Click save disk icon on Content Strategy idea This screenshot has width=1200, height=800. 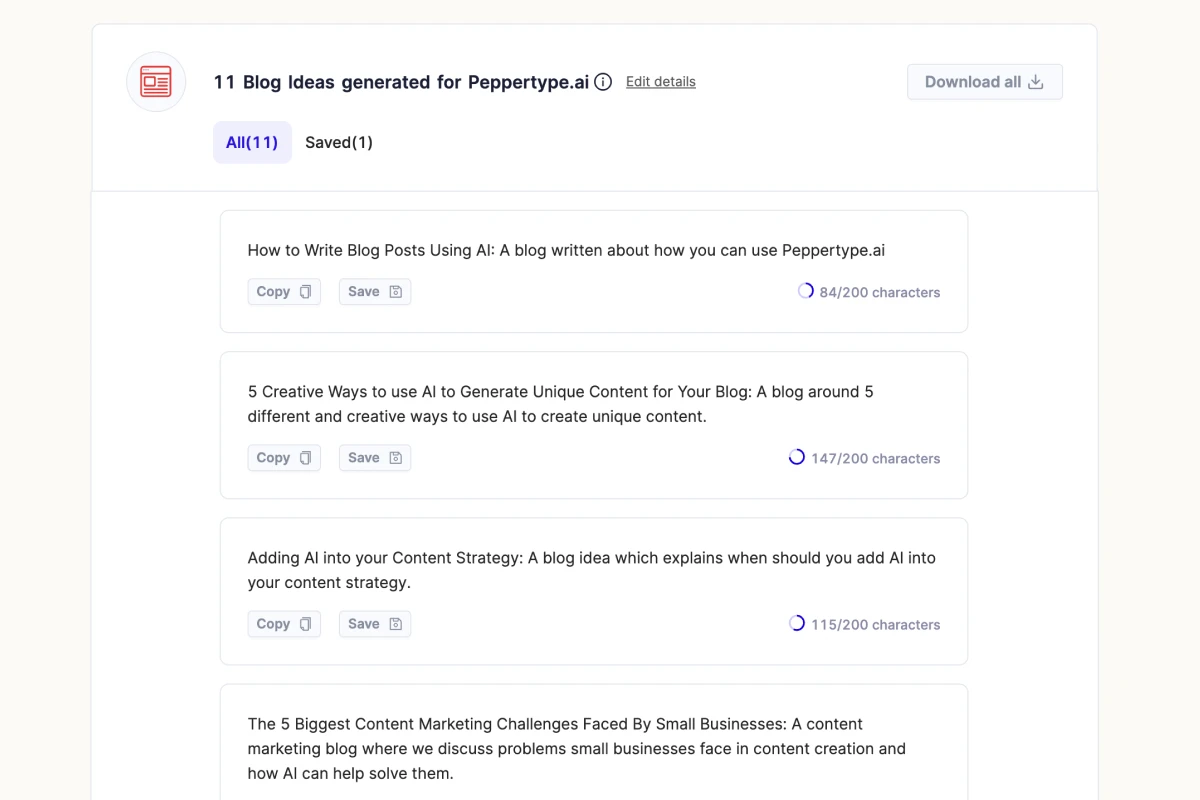(395, 624)
